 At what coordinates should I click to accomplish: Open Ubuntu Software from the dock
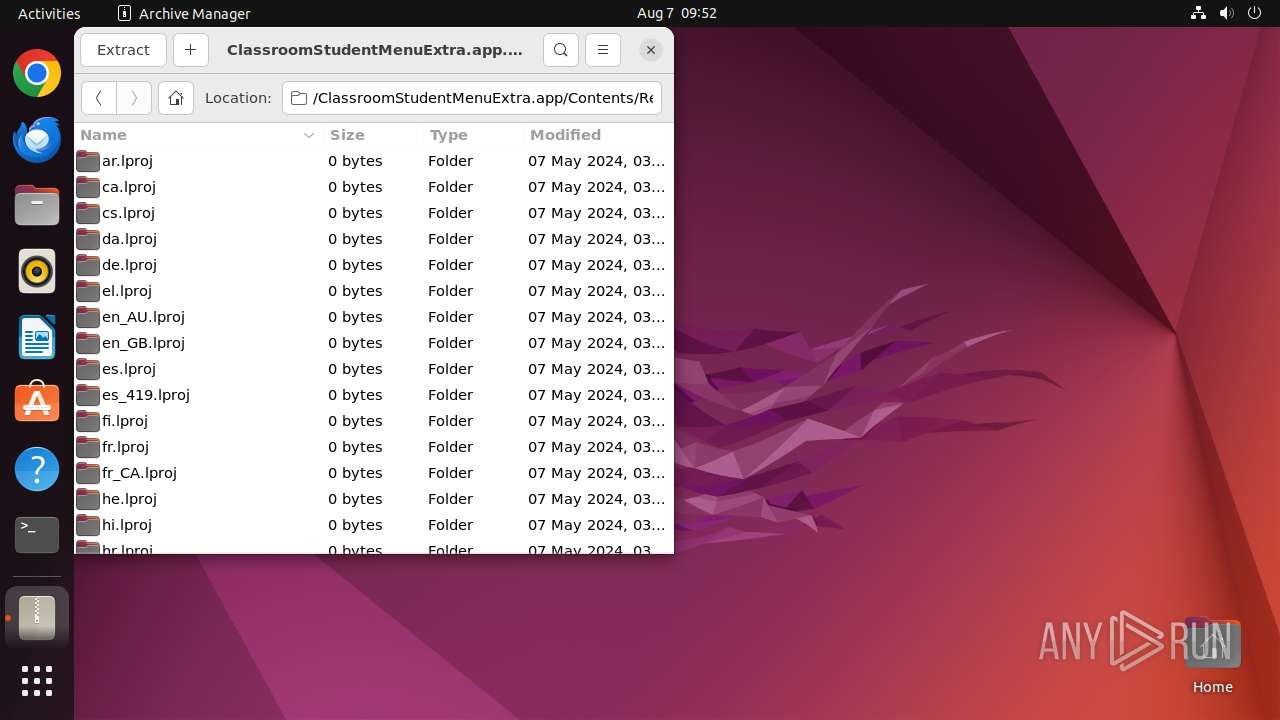click(37, 403)
